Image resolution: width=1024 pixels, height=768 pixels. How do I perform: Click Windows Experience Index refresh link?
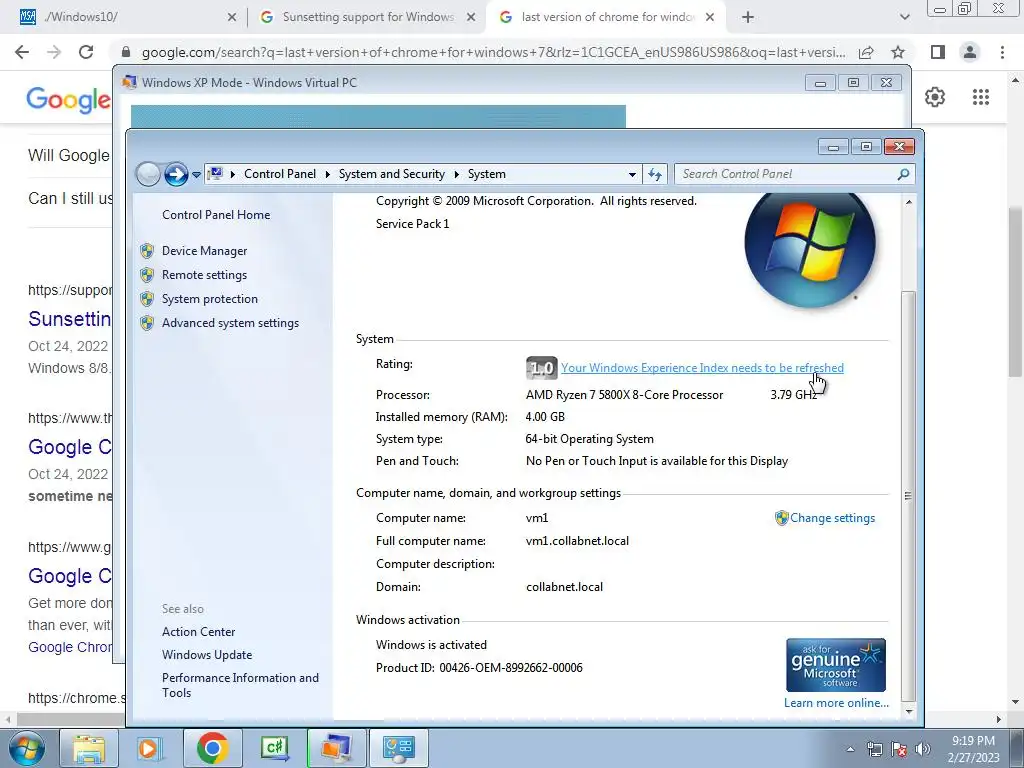[x=702, y=368]
